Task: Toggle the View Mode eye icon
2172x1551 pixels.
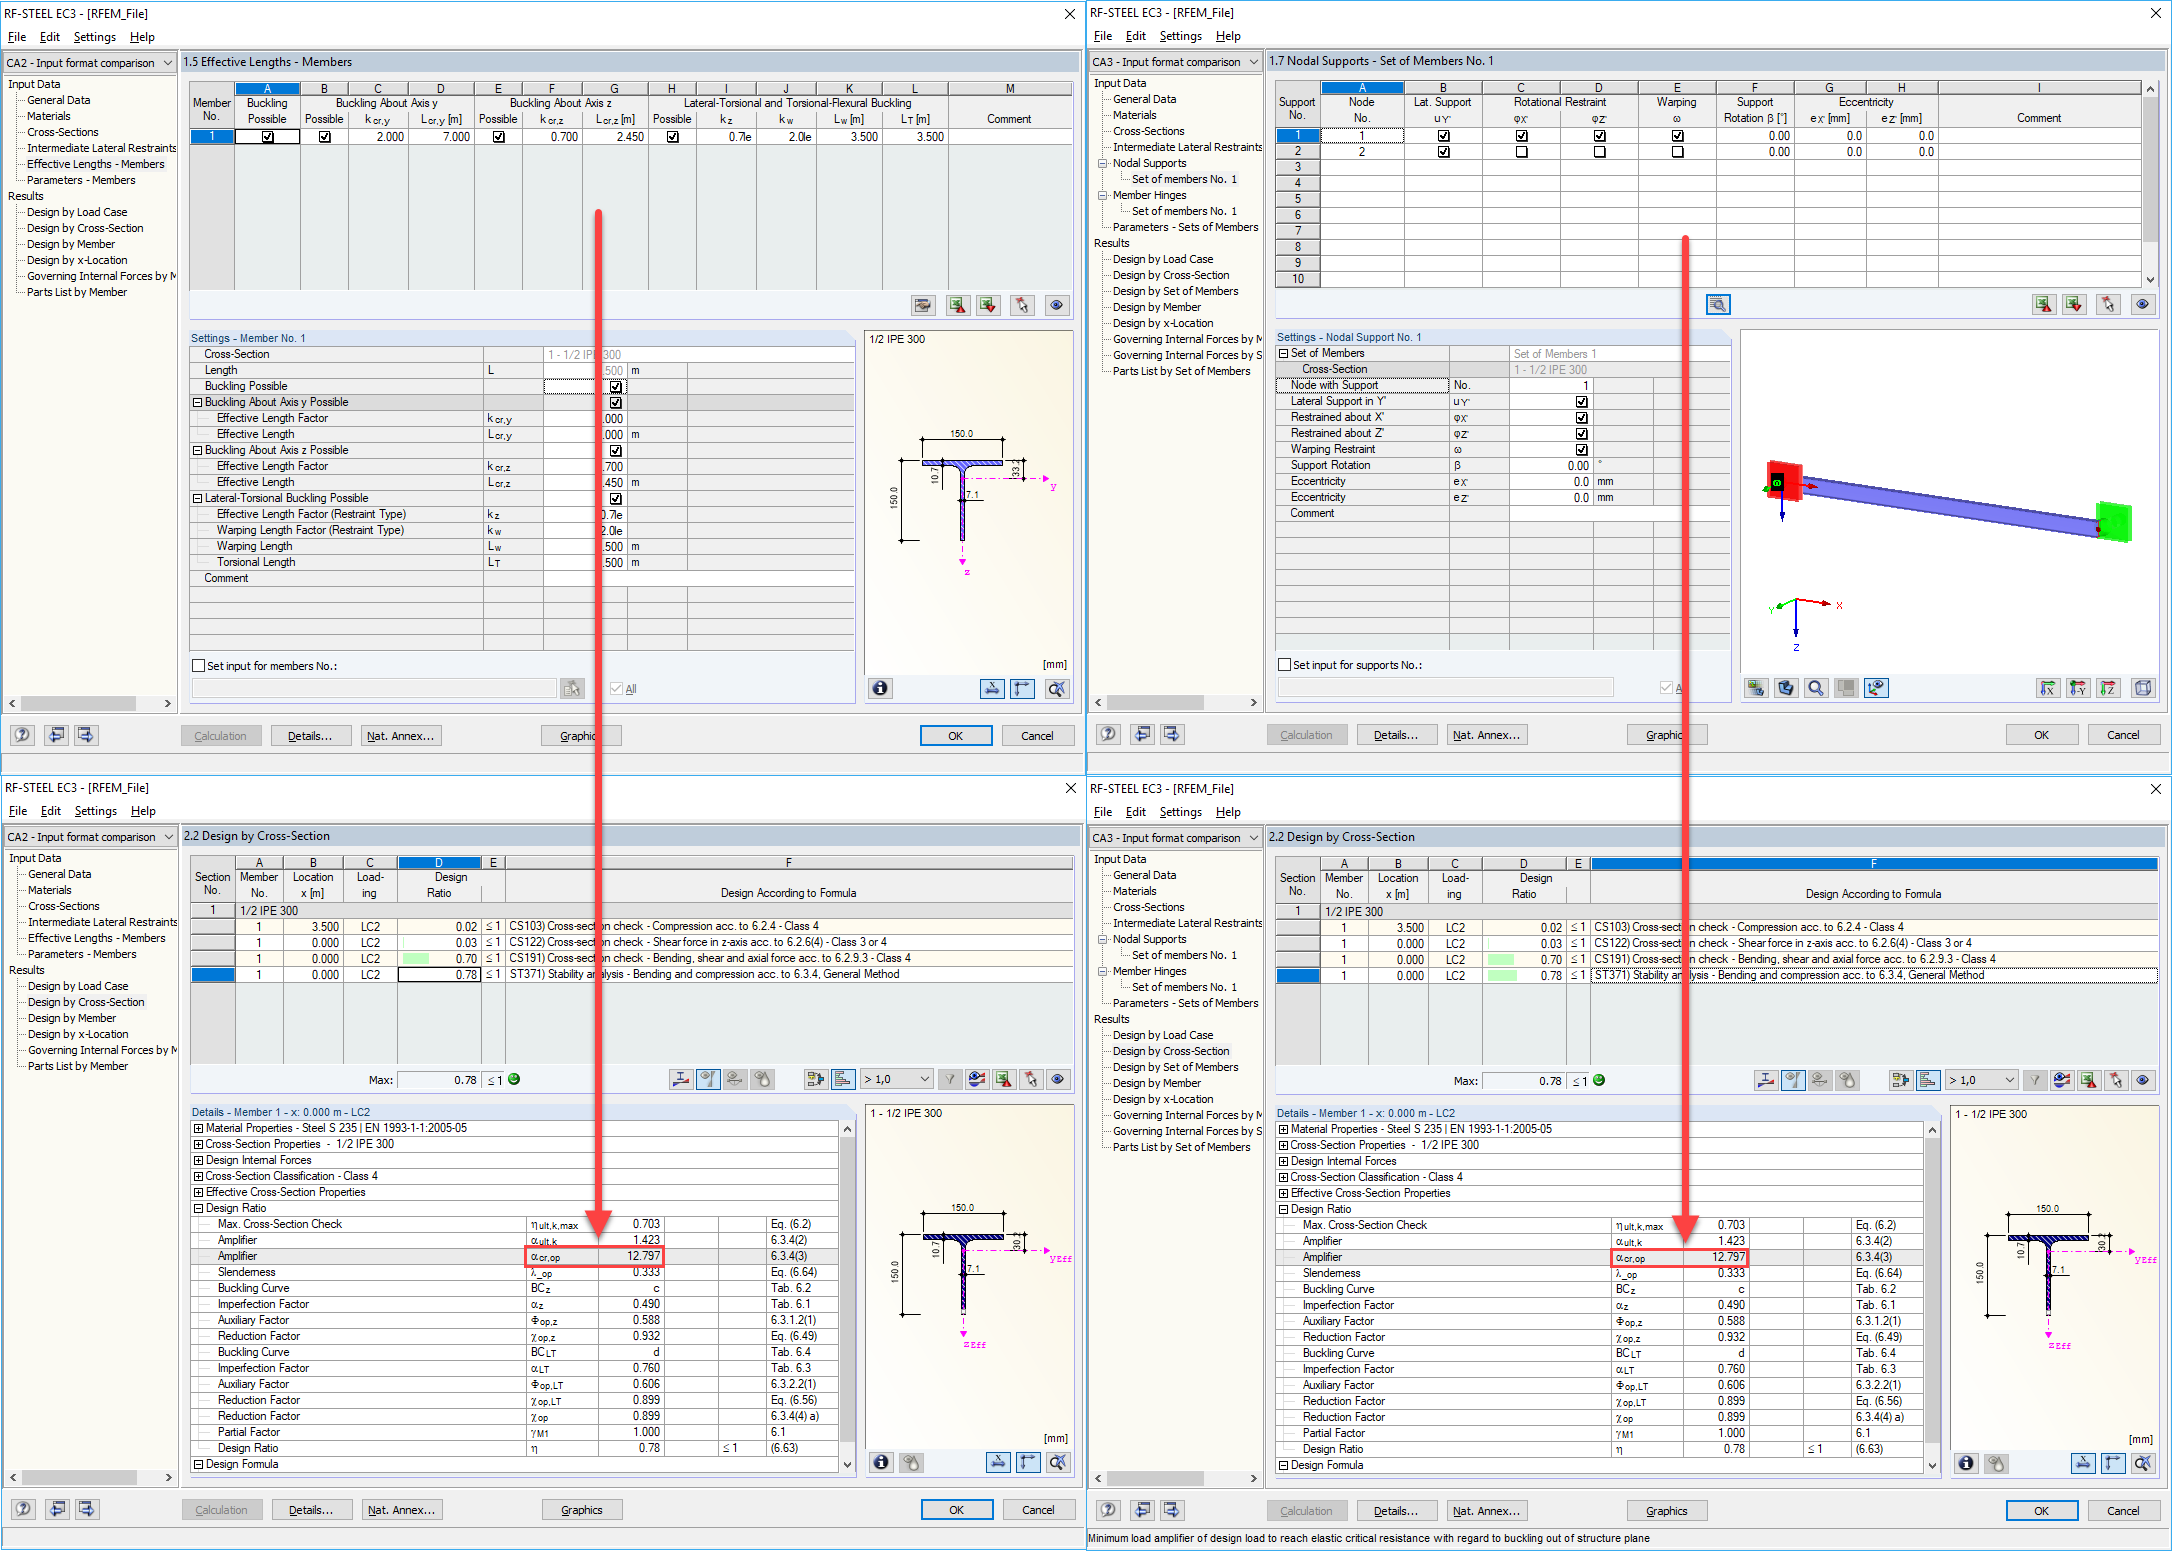Action: (x=1056, y=305)
